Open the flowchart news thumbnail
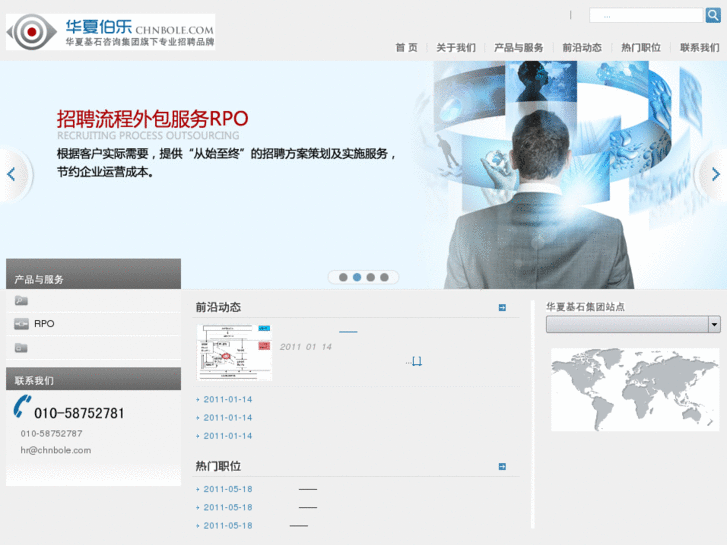 pos(234,353)
